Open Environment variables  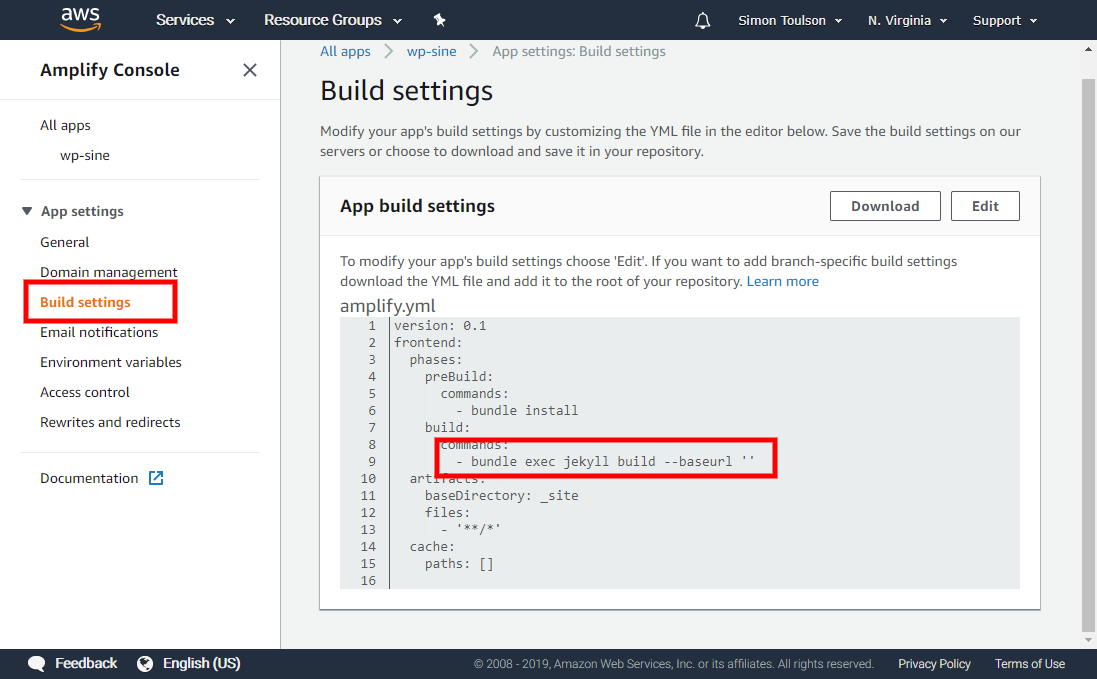111,362
